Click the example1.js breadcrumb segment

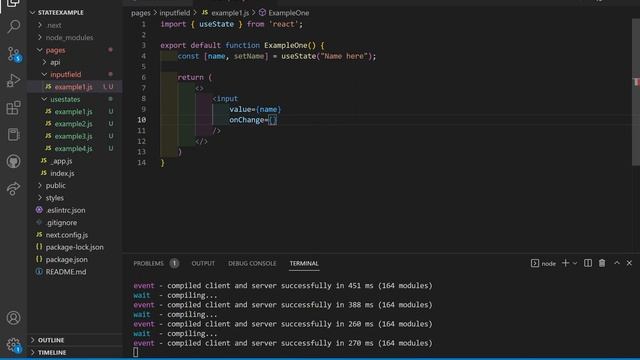point(225,13)
